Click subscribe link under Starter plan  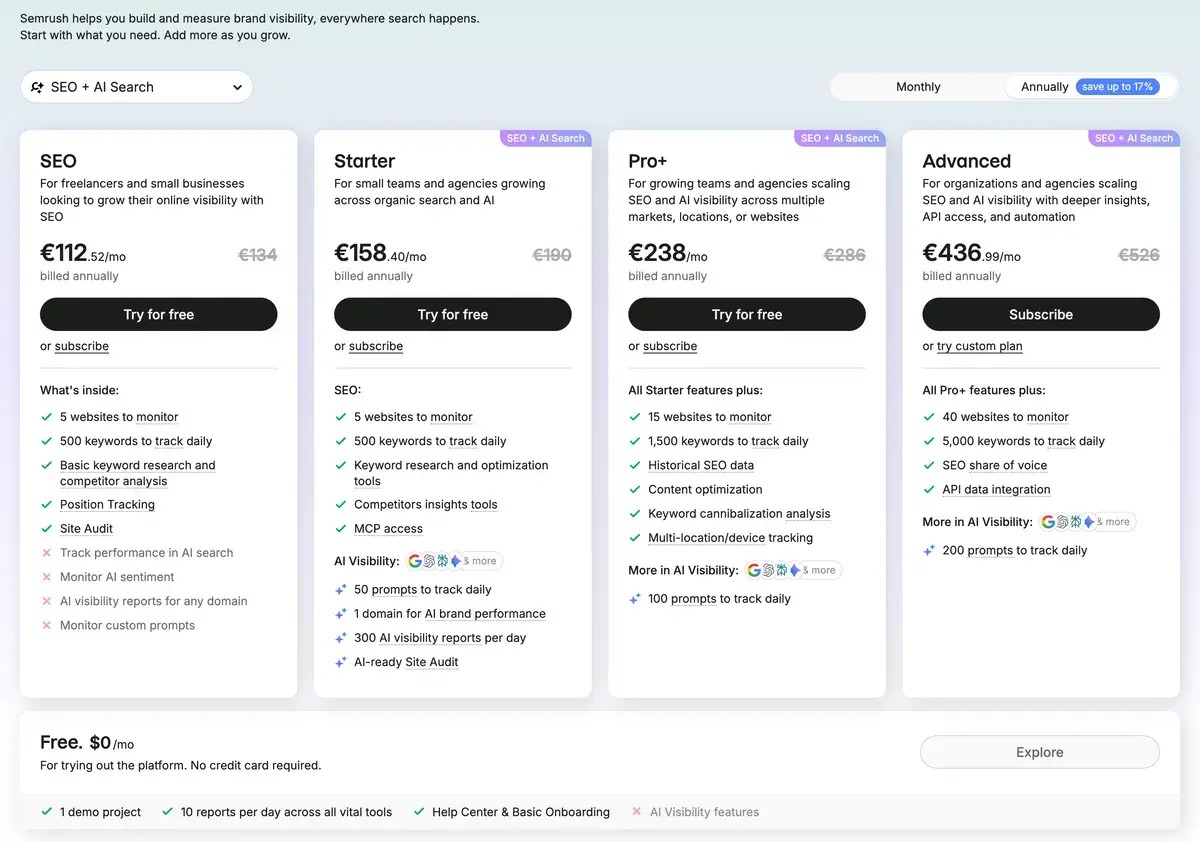(376, 346)
